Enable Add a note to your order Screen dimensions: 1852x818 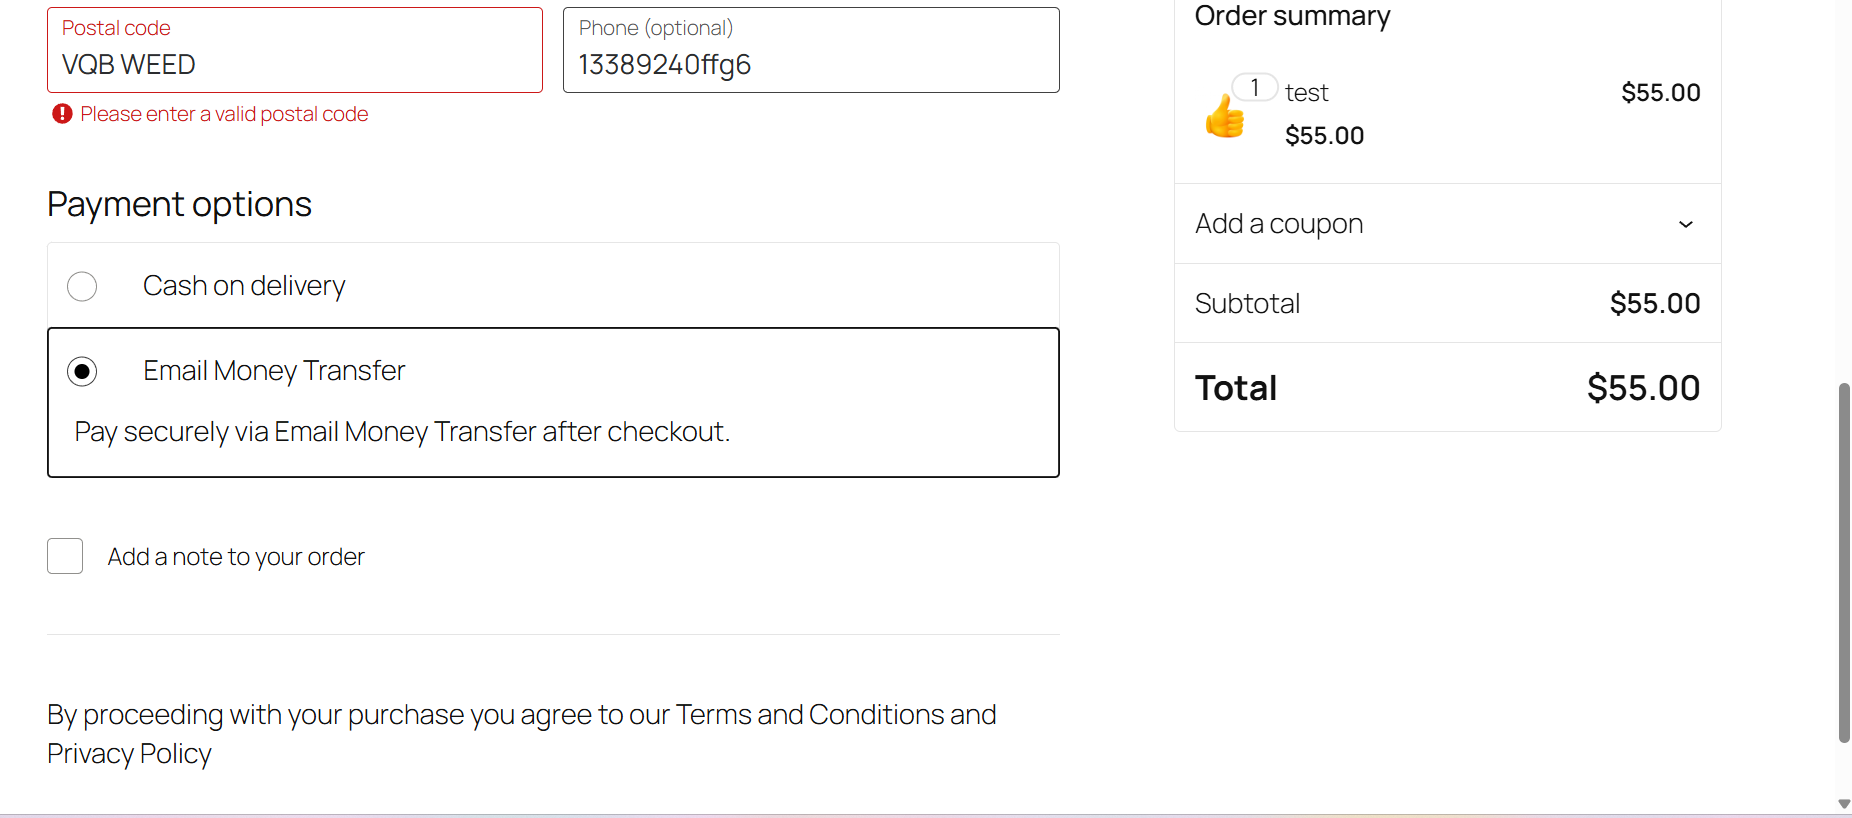pos(65,556)
